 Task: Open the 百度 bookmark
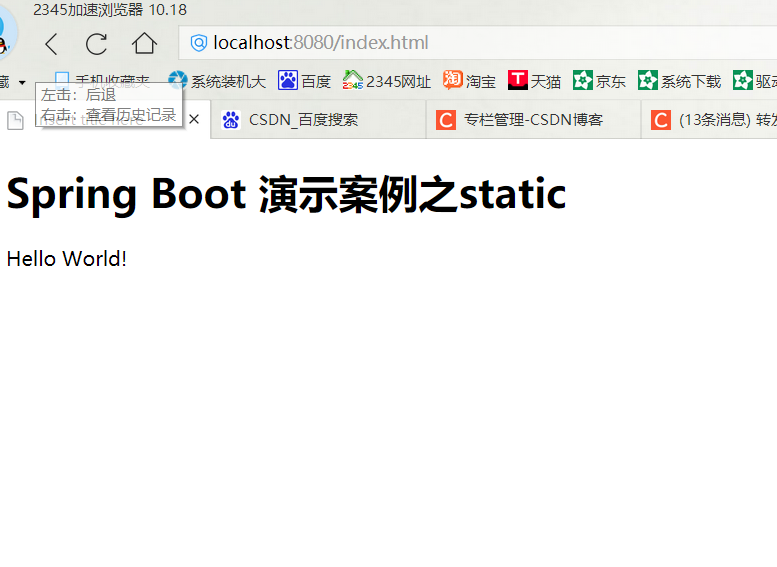tap(304, 81)
